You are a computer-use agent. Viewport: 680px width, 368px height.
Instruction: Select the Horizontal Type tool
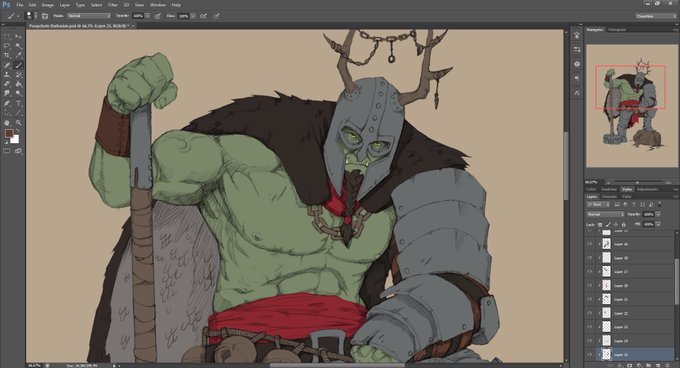tap(18, 103)
